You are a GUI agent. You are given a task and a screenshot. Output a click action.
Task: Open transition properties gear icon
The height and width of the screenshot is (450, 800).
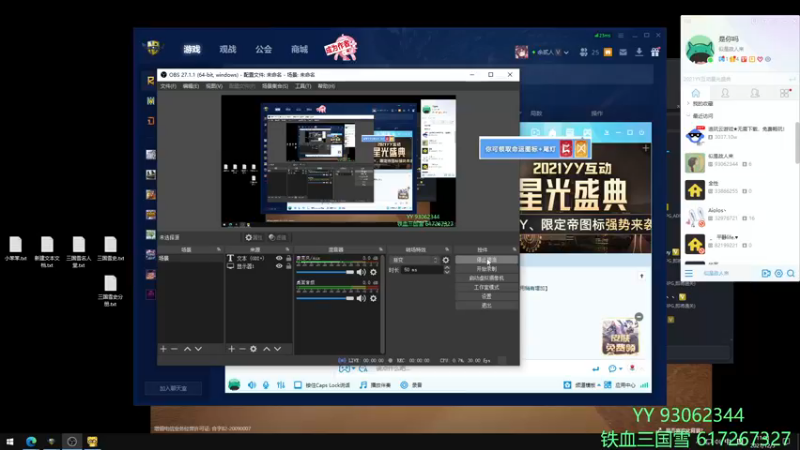tap(446, 260)
